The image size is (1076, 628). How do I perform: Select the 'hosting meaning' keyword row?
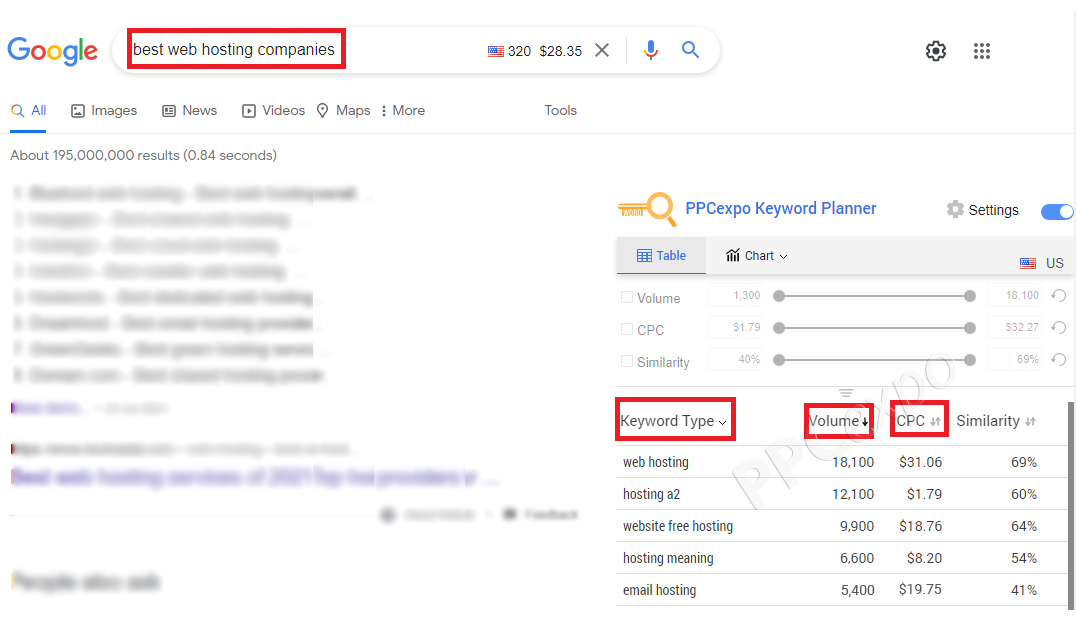(x=843, y=558)
